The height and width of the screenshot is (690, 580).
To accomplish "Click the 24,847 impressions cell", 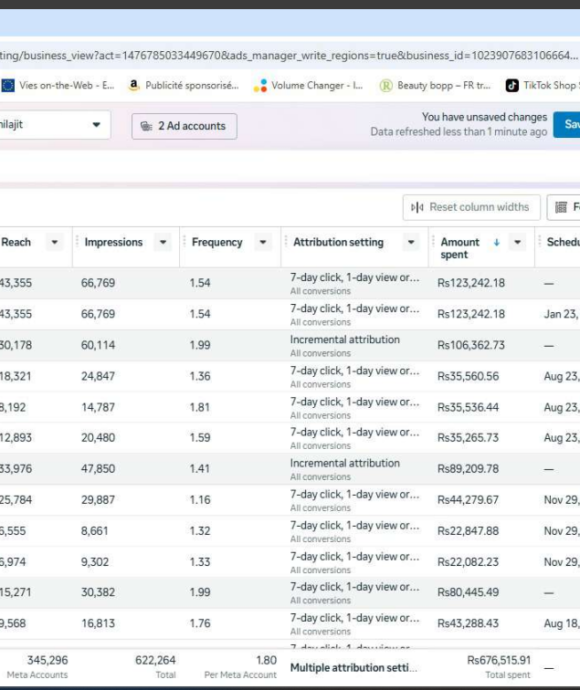I will point(98,377).
